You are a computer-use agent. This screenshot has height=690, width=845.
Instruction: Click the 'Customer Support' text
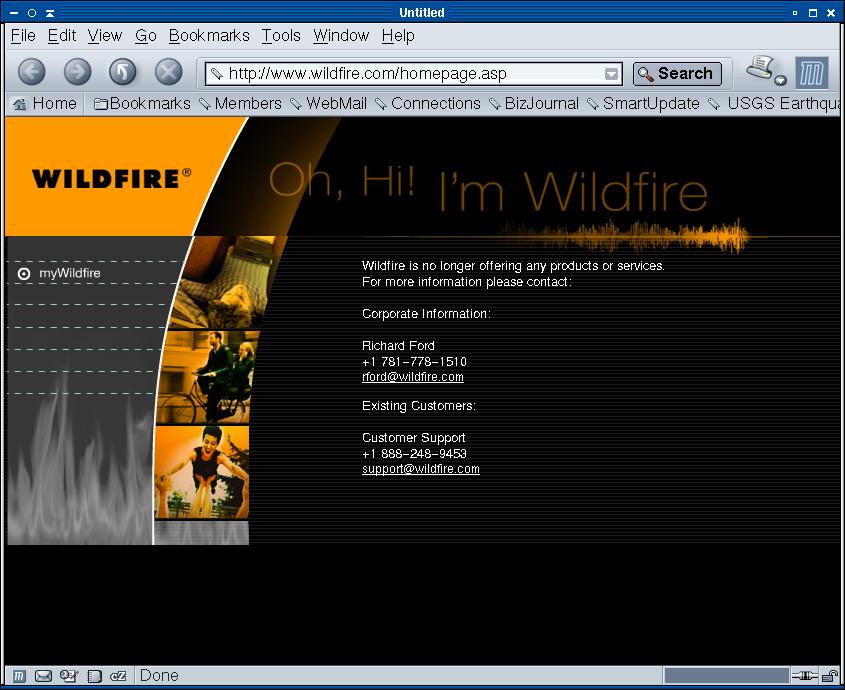[x=414, y=438]
